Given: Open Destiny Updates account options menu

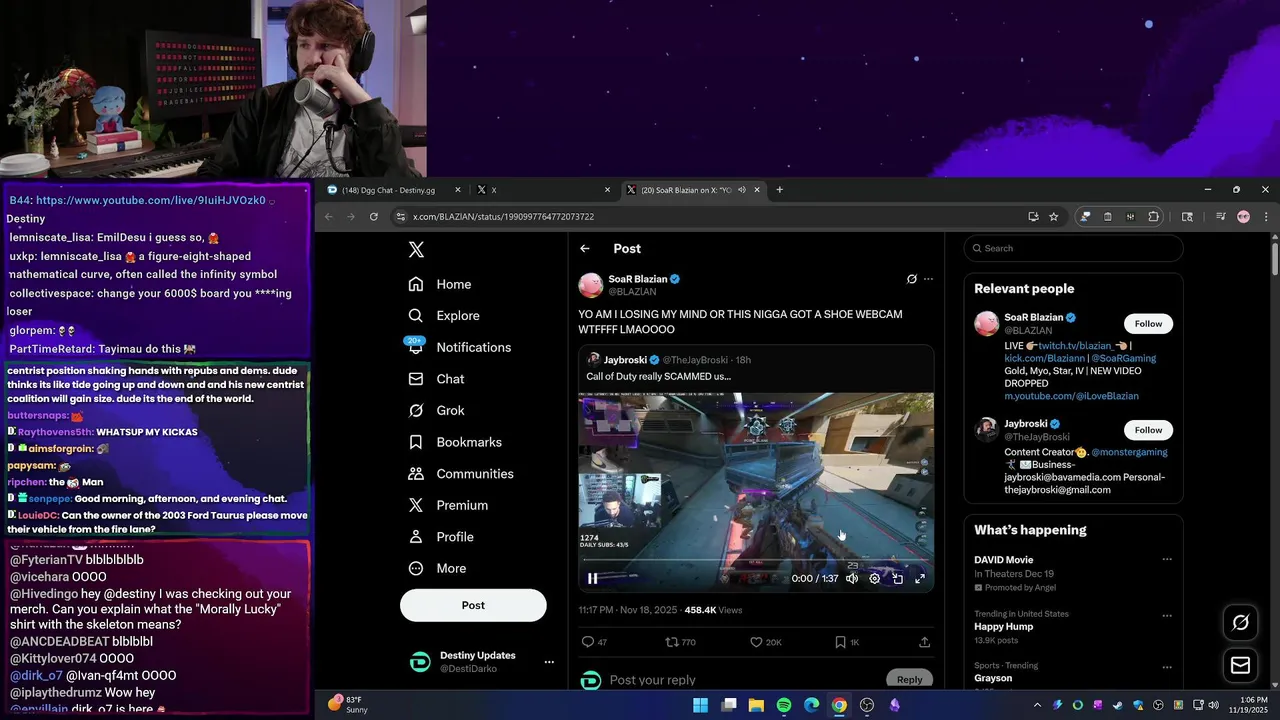Looking at the screenshot, I should [549, 662].
